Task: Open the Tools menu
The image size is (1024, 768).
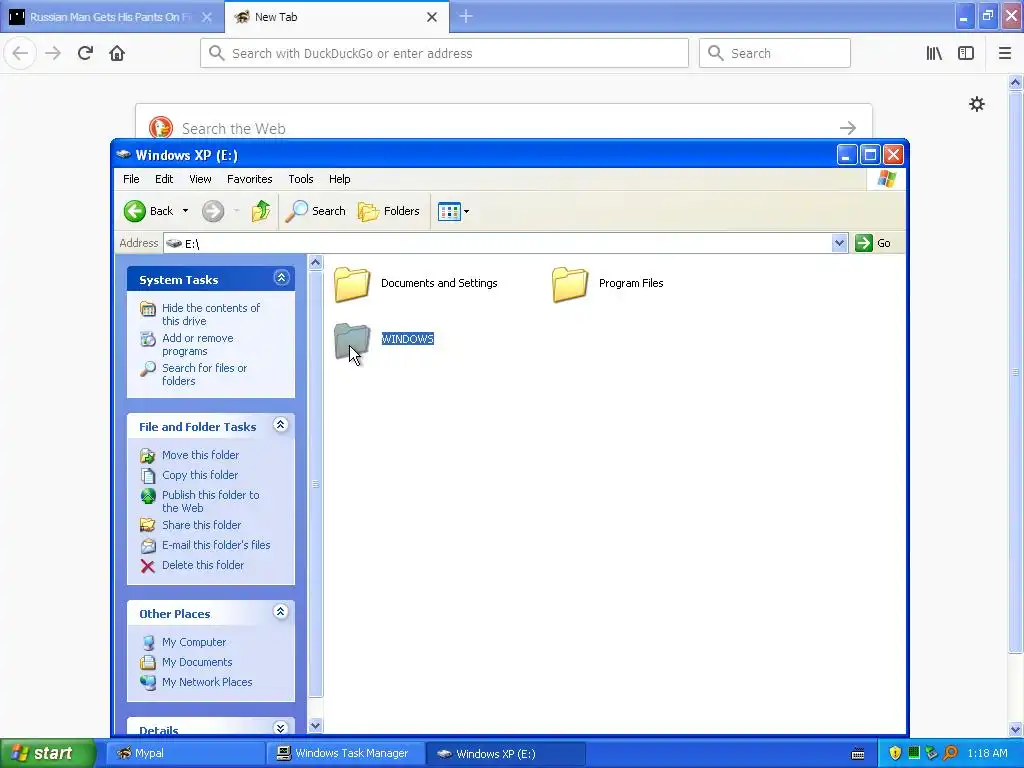Action: pos(300,179)
